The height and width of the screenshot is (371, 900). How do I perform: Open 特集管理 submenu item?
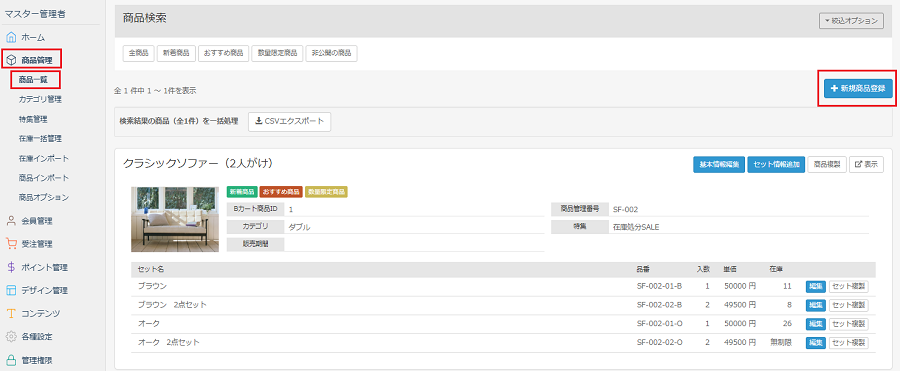click(33, 119)
